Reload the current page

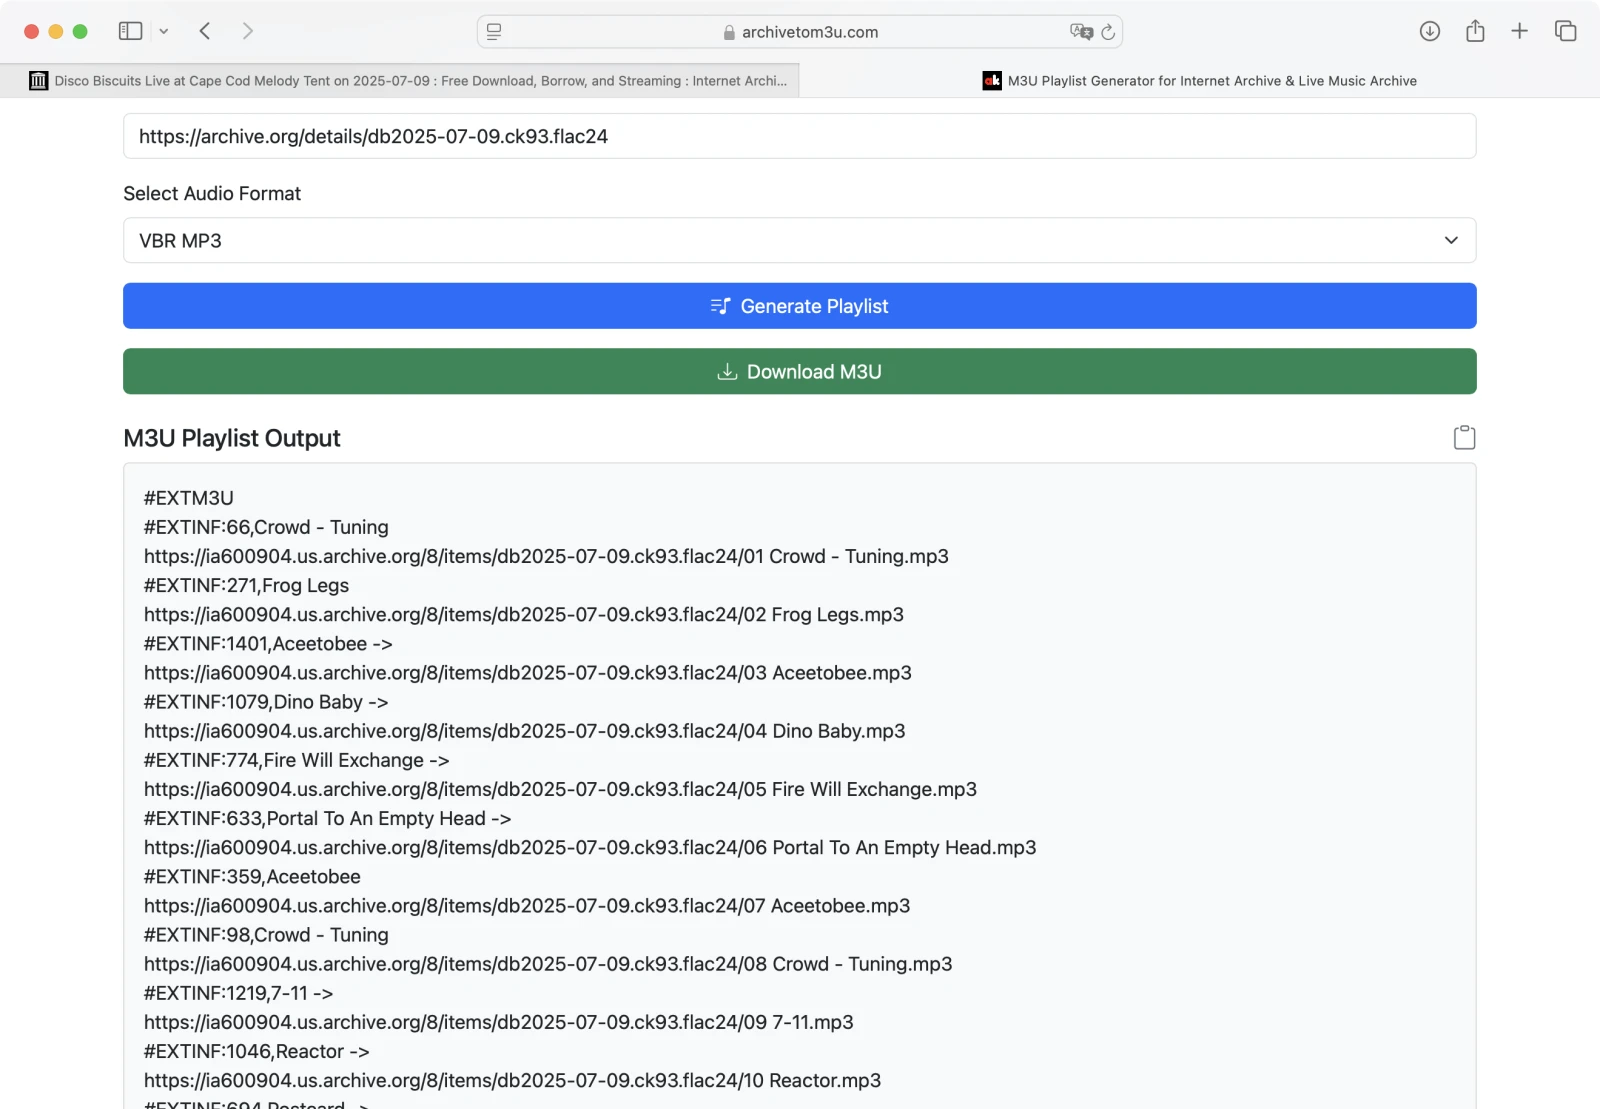tap(1108, 32)
